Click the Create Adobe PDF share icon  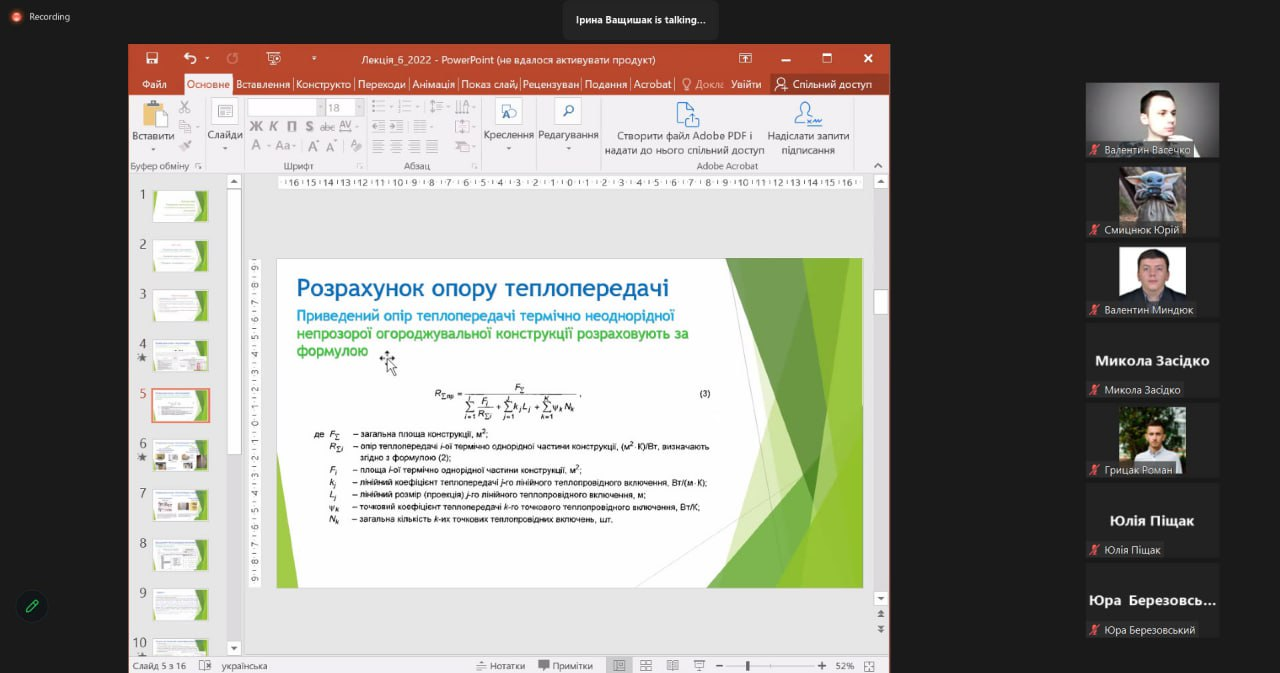click(x=686, y=113)
